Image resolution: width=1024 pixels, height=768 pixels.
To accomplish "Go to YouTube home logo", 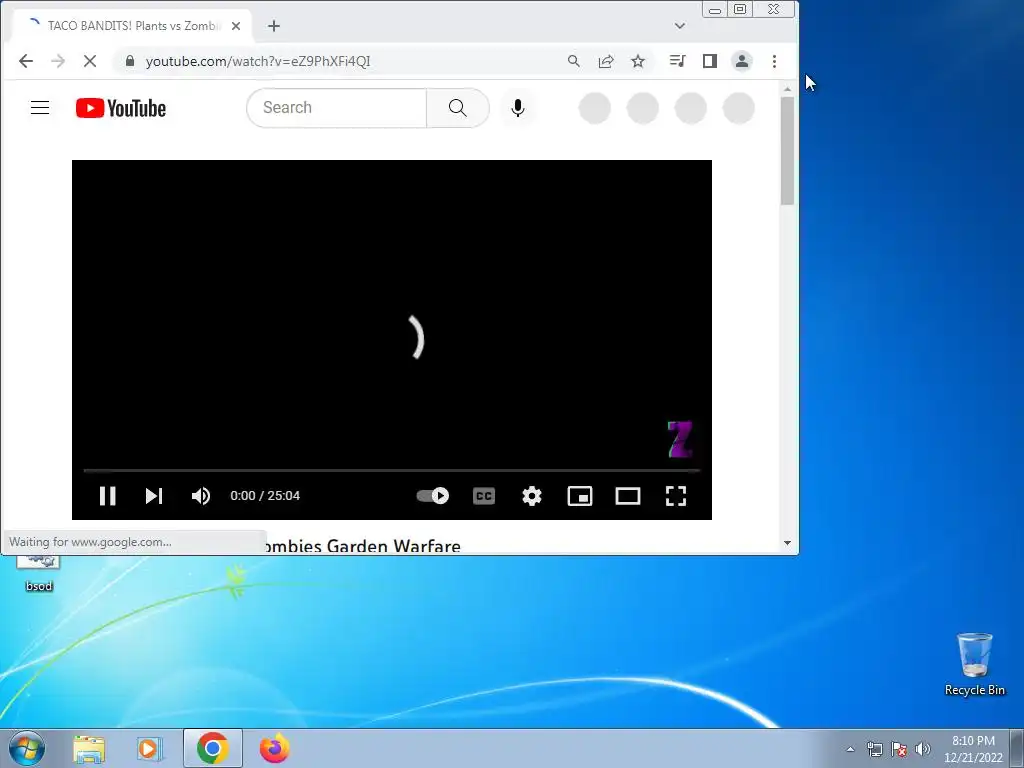I will click(x=121, y=108).
